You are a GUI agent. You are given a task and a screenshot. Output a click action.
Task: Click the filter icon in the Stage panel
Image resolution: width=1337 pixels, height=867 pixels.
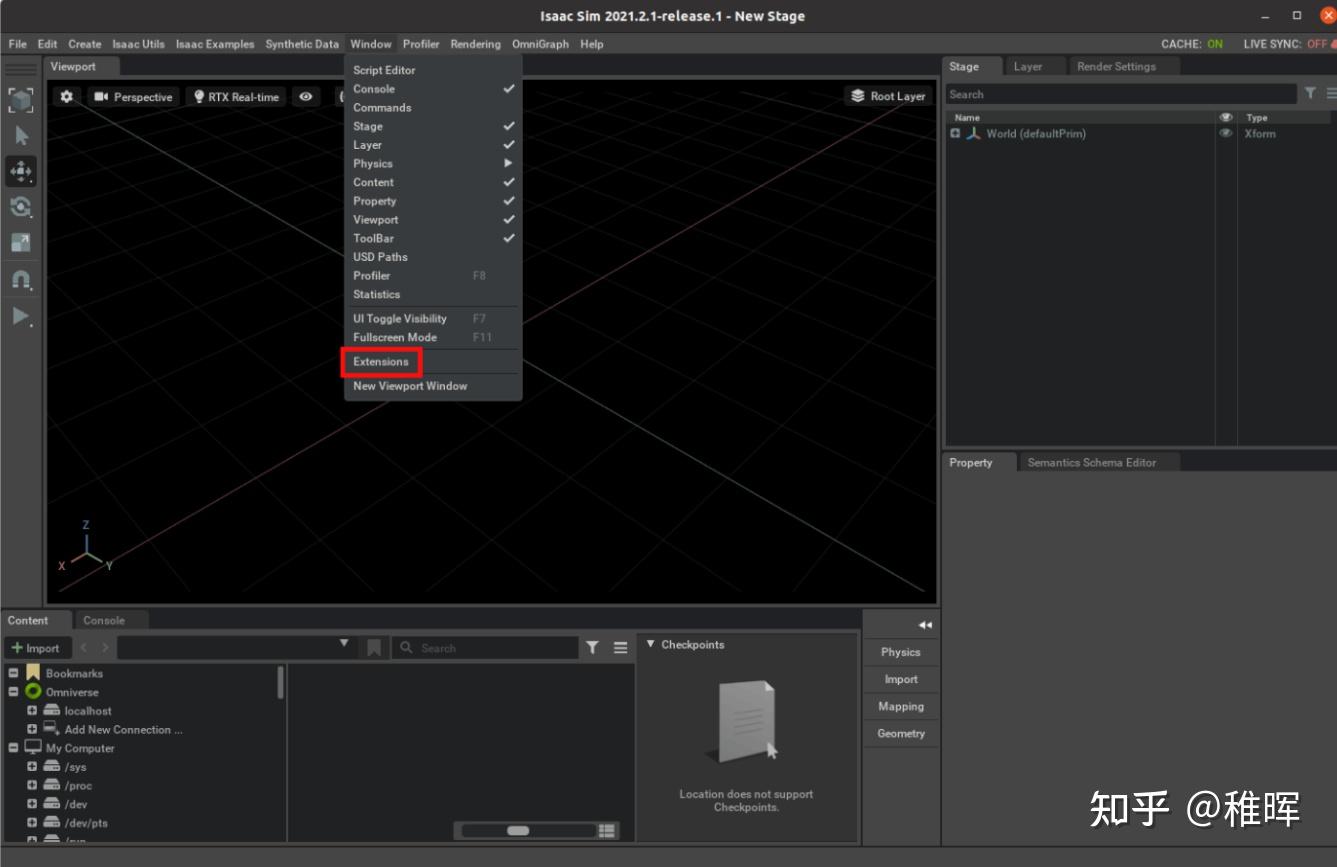click(1310, 93)
